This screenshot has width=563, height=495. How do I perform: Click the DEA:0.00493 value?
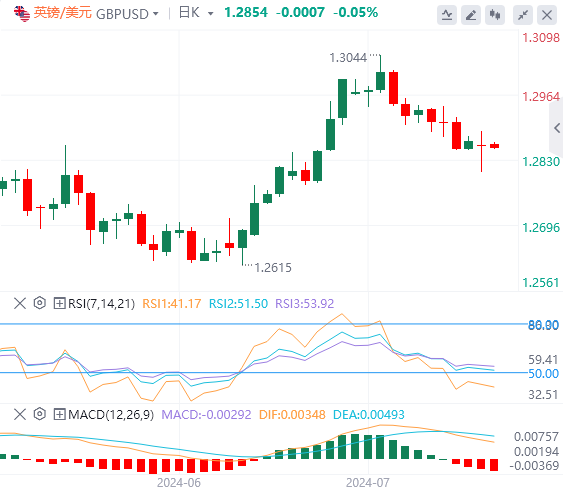(x=369, y=415)
